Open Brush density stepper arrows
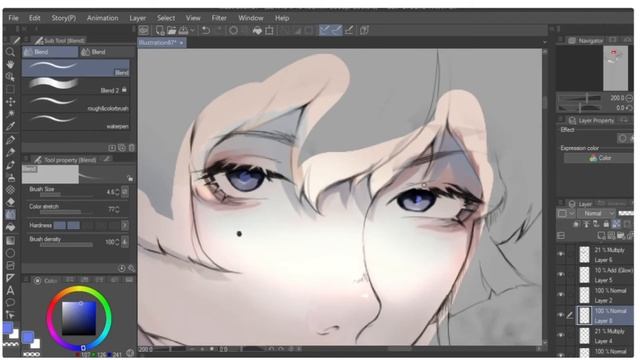 118,242
